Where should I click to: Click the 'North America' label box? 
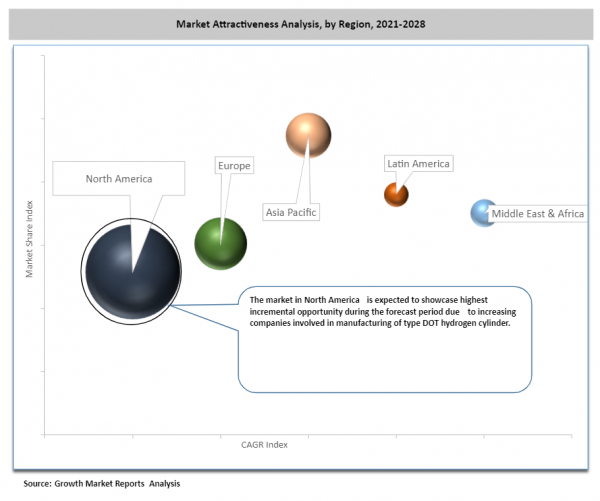(119, 179)
